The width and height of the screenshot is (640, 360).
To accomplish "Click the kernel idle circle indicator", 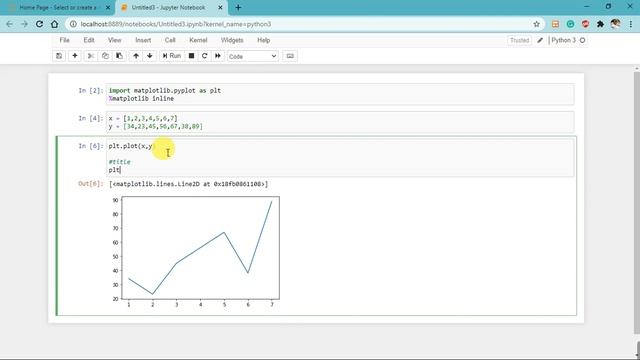I will pyautogui.click(x=582, y=40).
